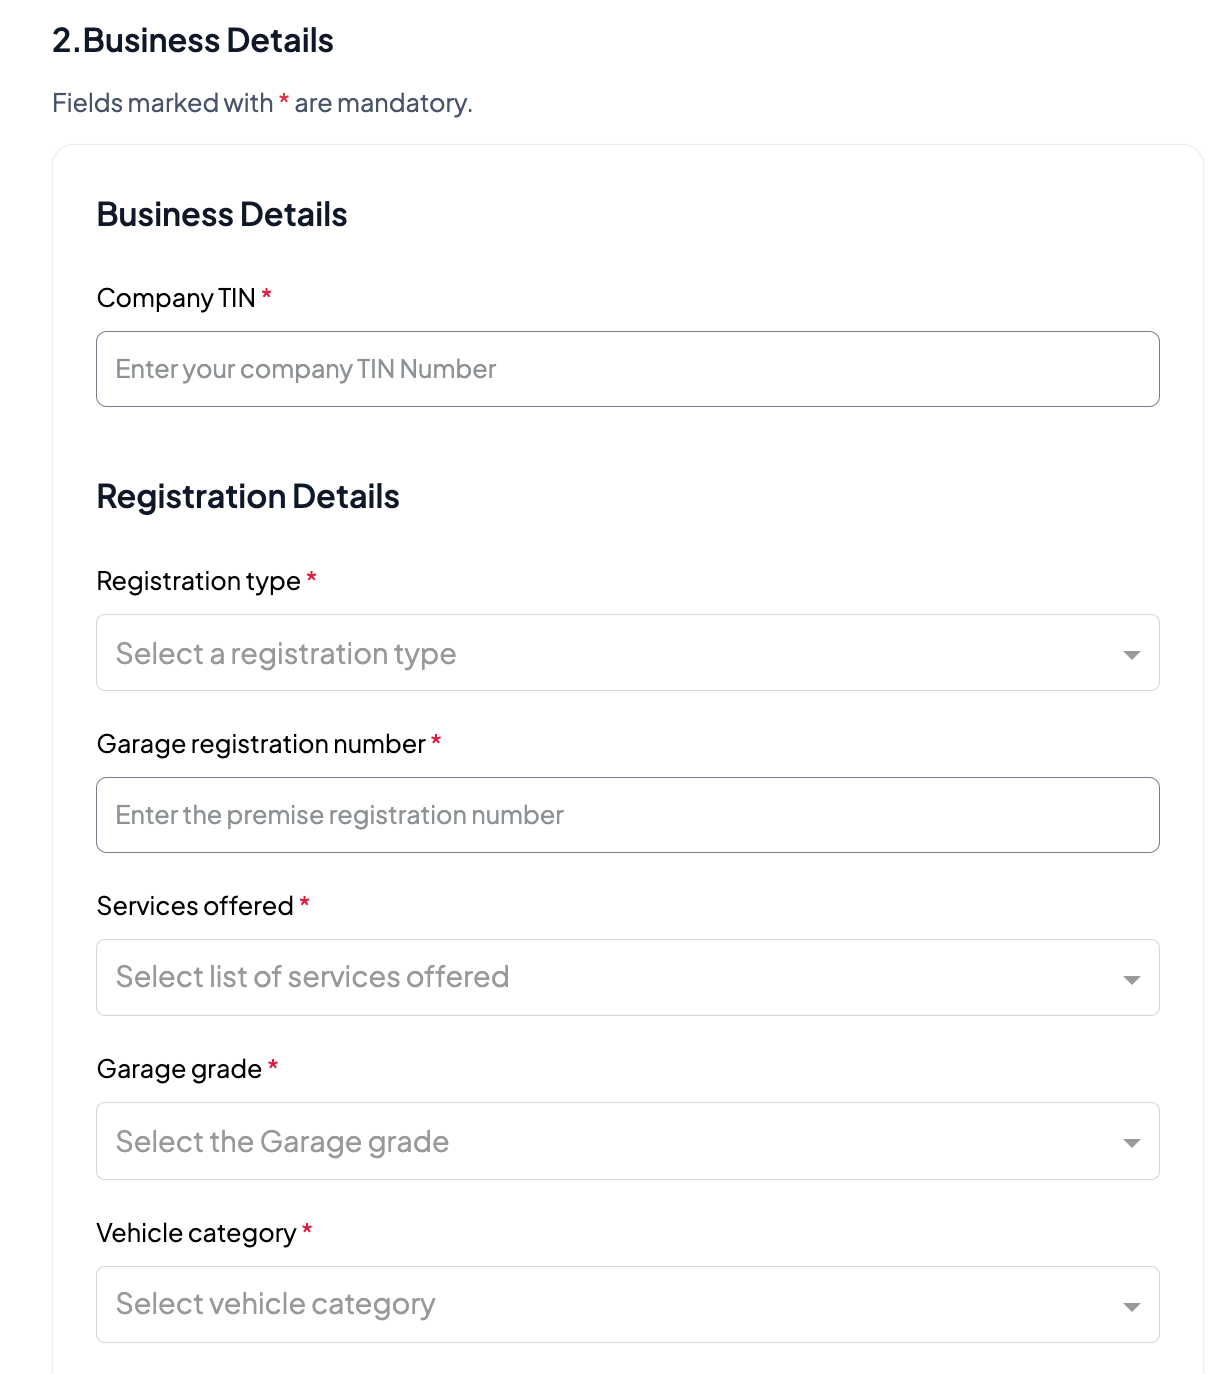Click the Company TIN input field

point(627,369)
